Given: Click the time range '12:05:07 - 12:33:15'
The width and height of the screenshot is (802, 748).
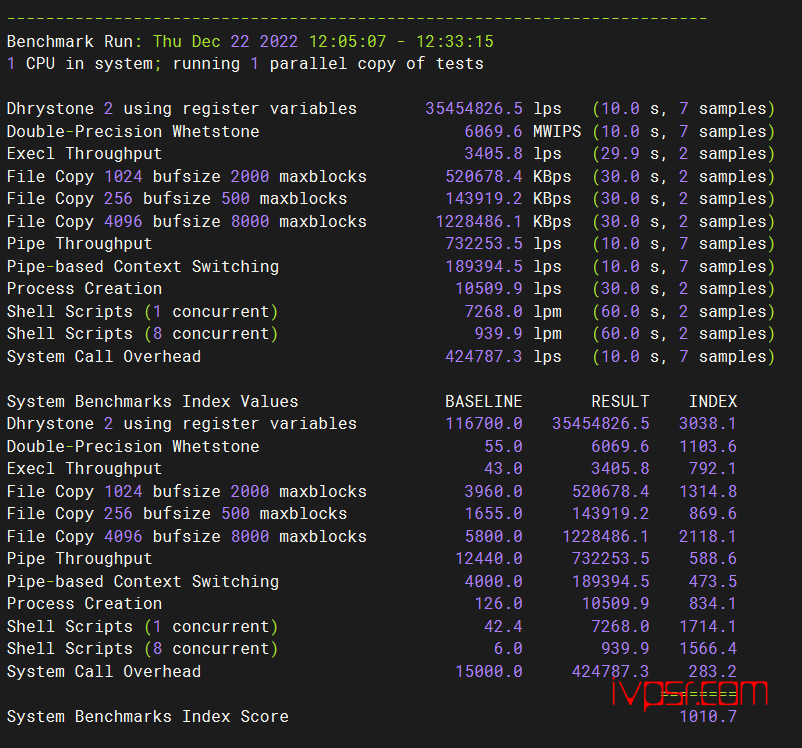Looking at the screenshot, I should click(x=402, y=41).
